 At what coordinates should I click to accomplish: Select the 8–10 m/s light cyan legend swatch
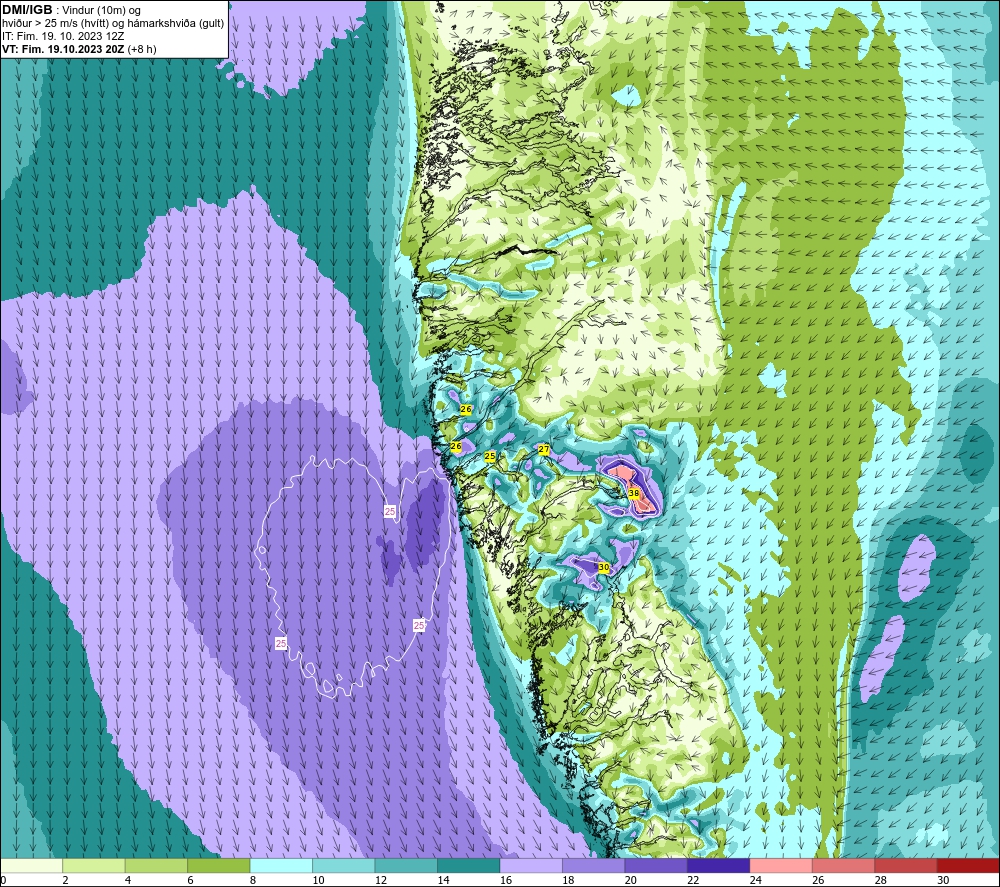[x=281, y=865]
